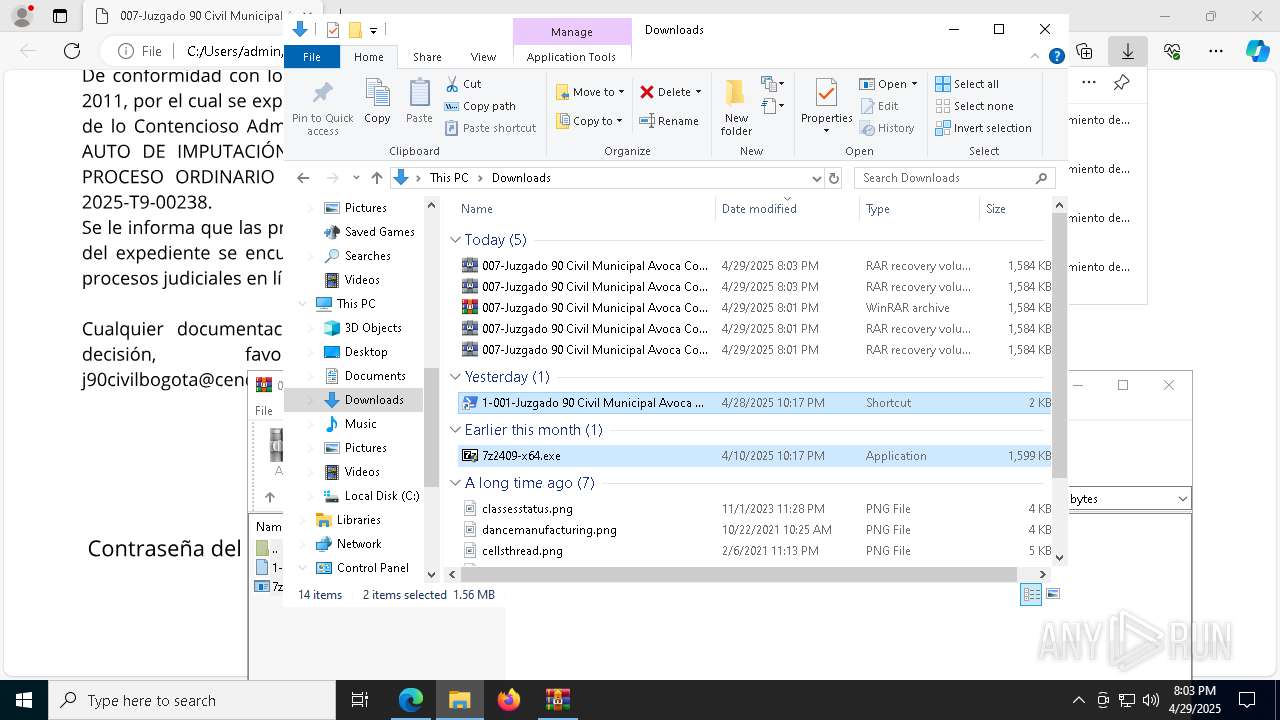The width and height of the screenshot is (1280, 720).
Task: Switch to details view layout icon
Action: 1031,595
